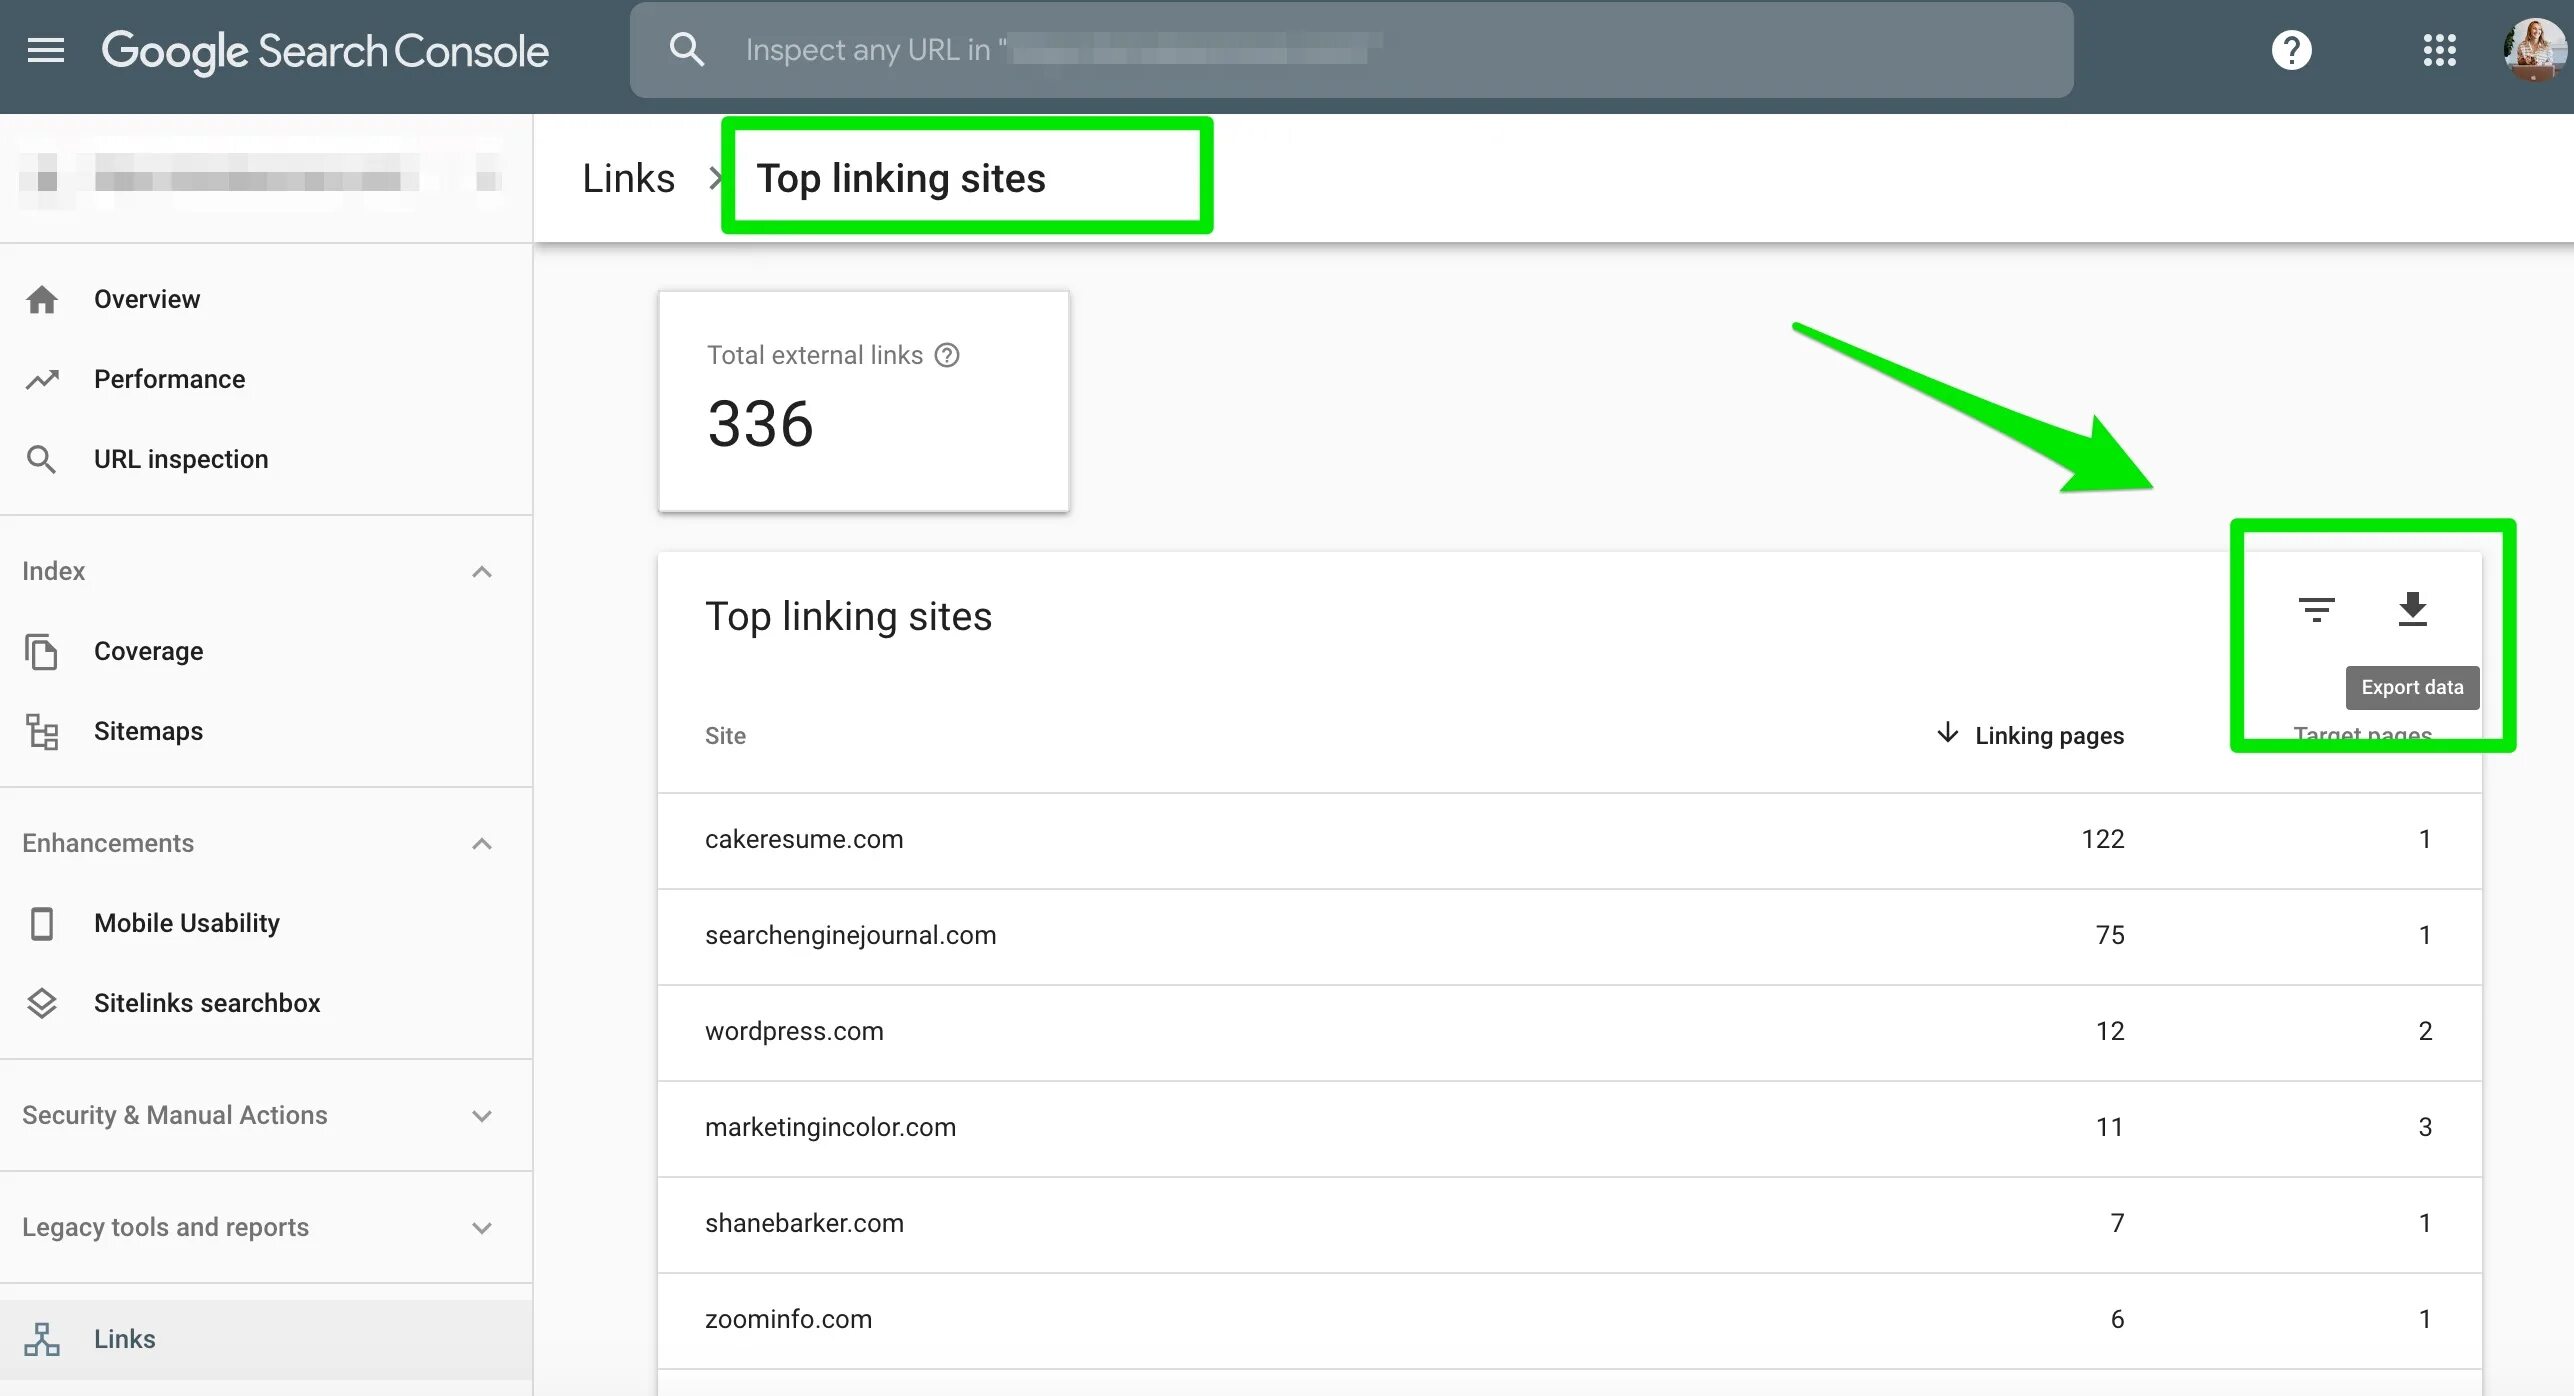The height and width of the screenshot is (1396, 2574).
Task: Expand Legacy tools and reports
Action: tap(482, 1227)
